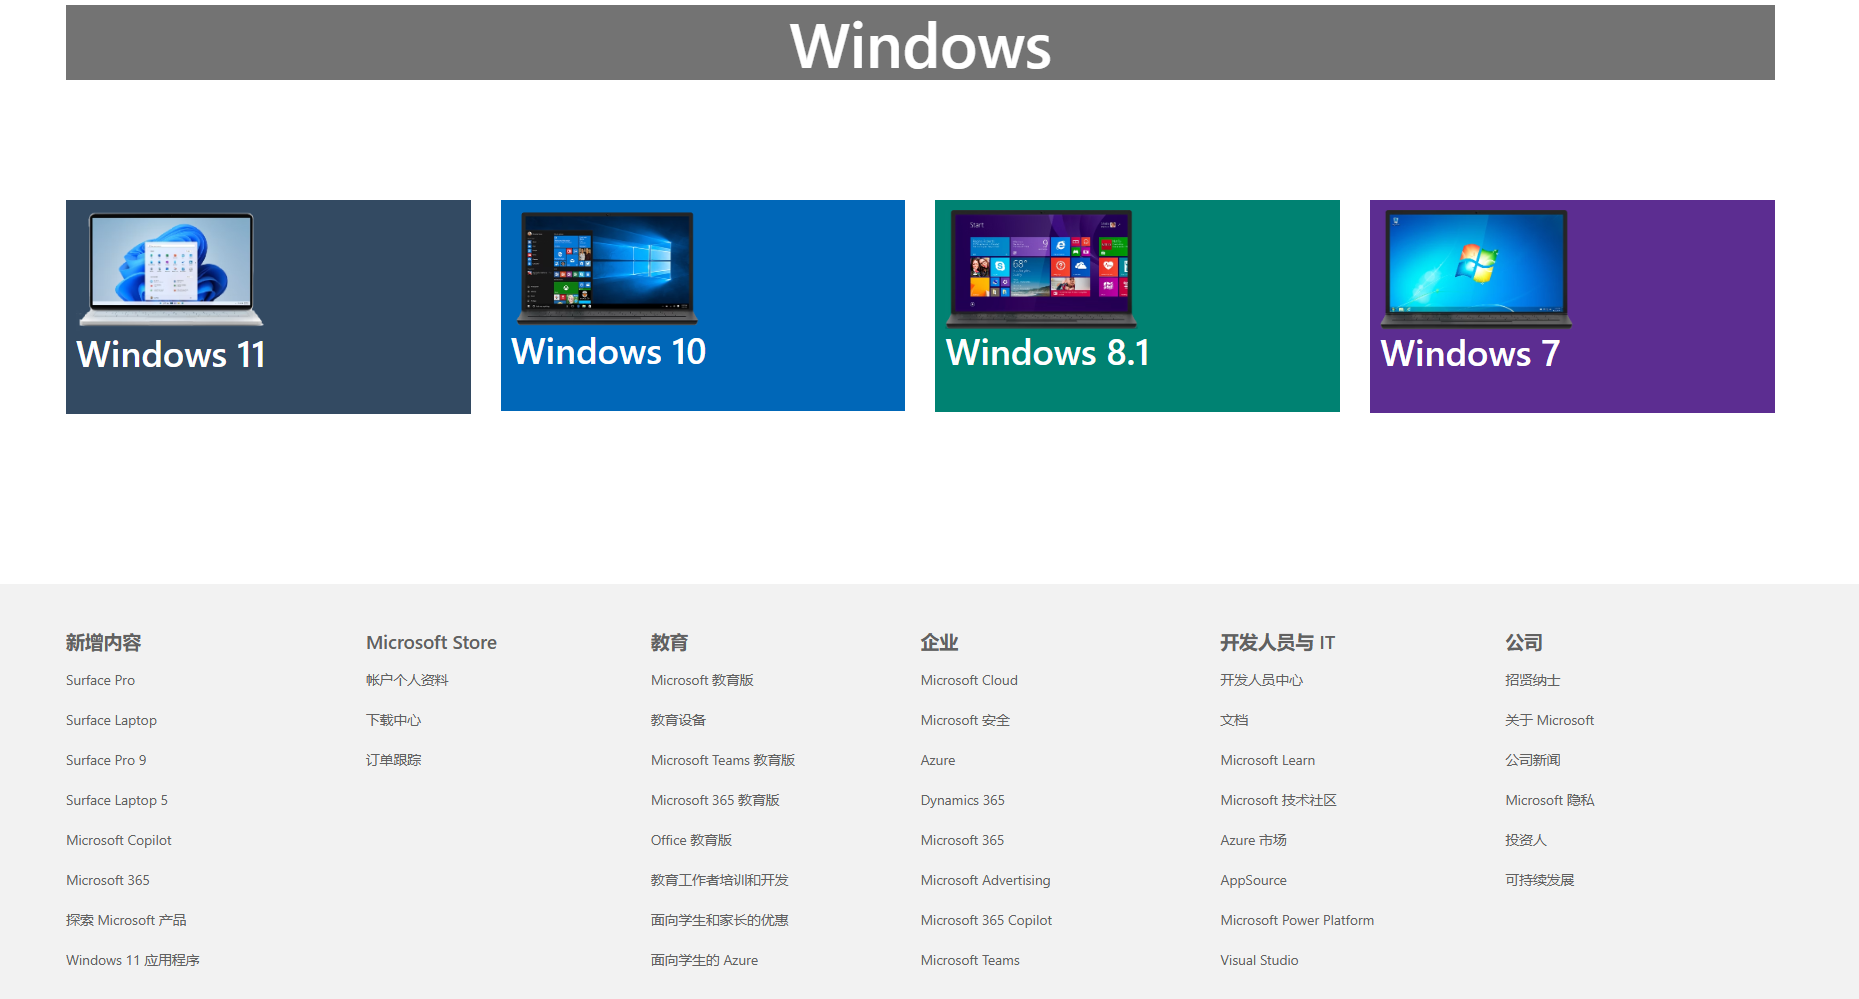Open Microsoft Cloud link
The height and width of the screenshot is (999, 1859).
969,680
